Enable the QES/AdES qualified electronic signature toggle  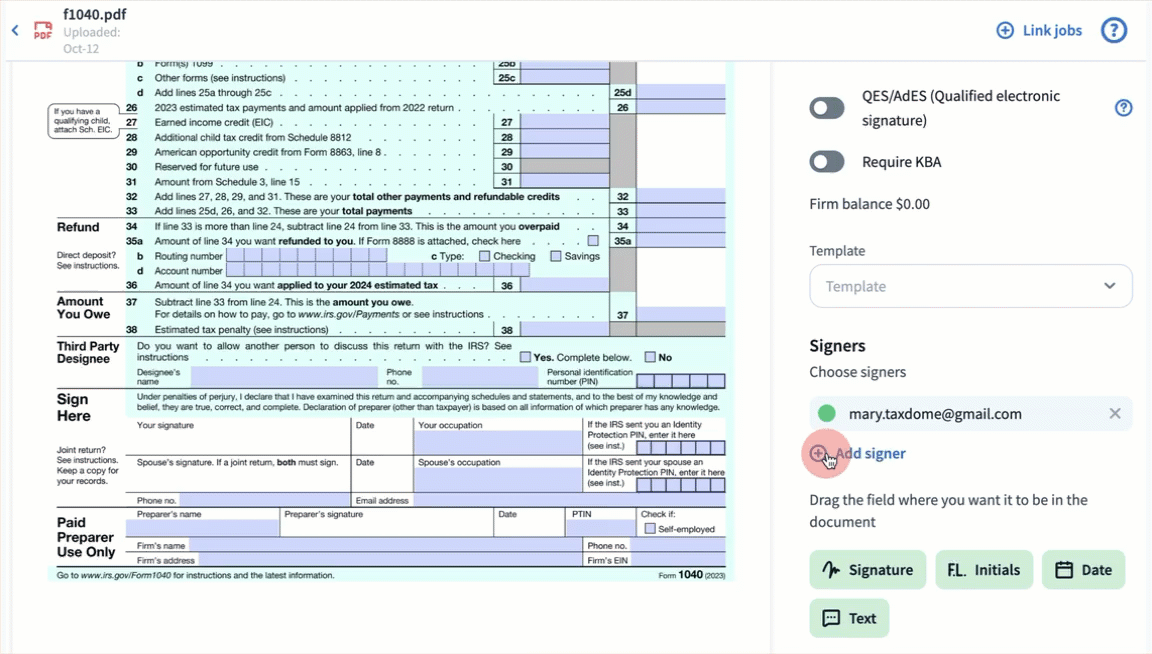click(x=827, y=108)
